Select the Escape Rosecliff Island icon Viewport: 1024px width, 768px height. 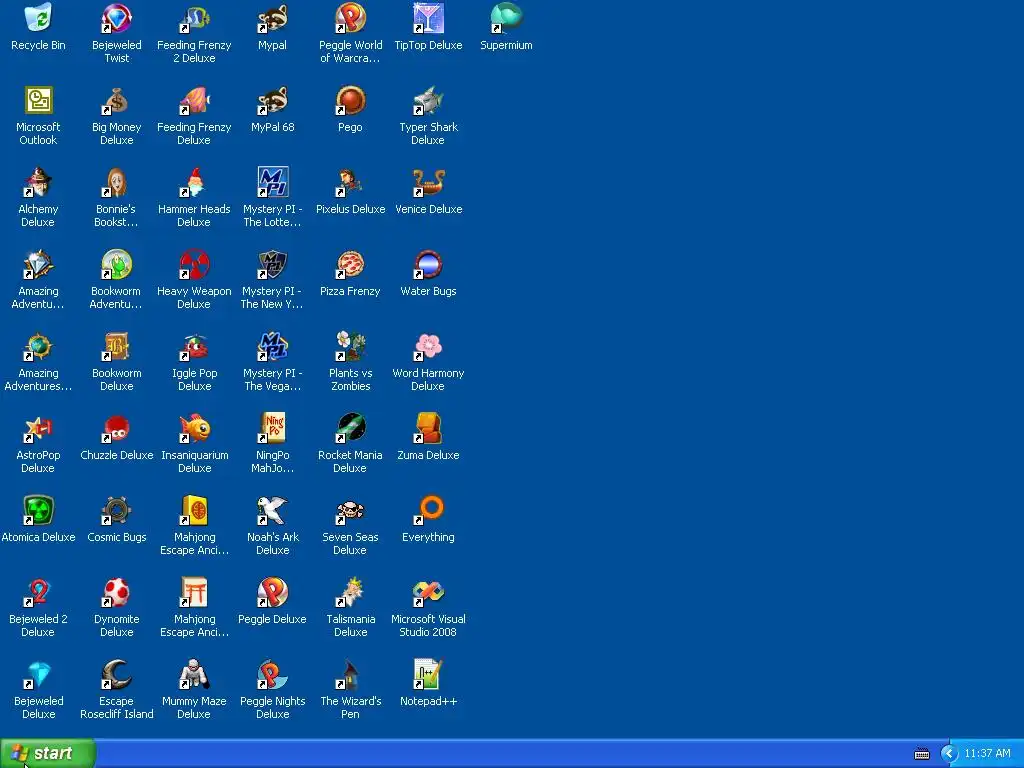(x=116, y=674)
